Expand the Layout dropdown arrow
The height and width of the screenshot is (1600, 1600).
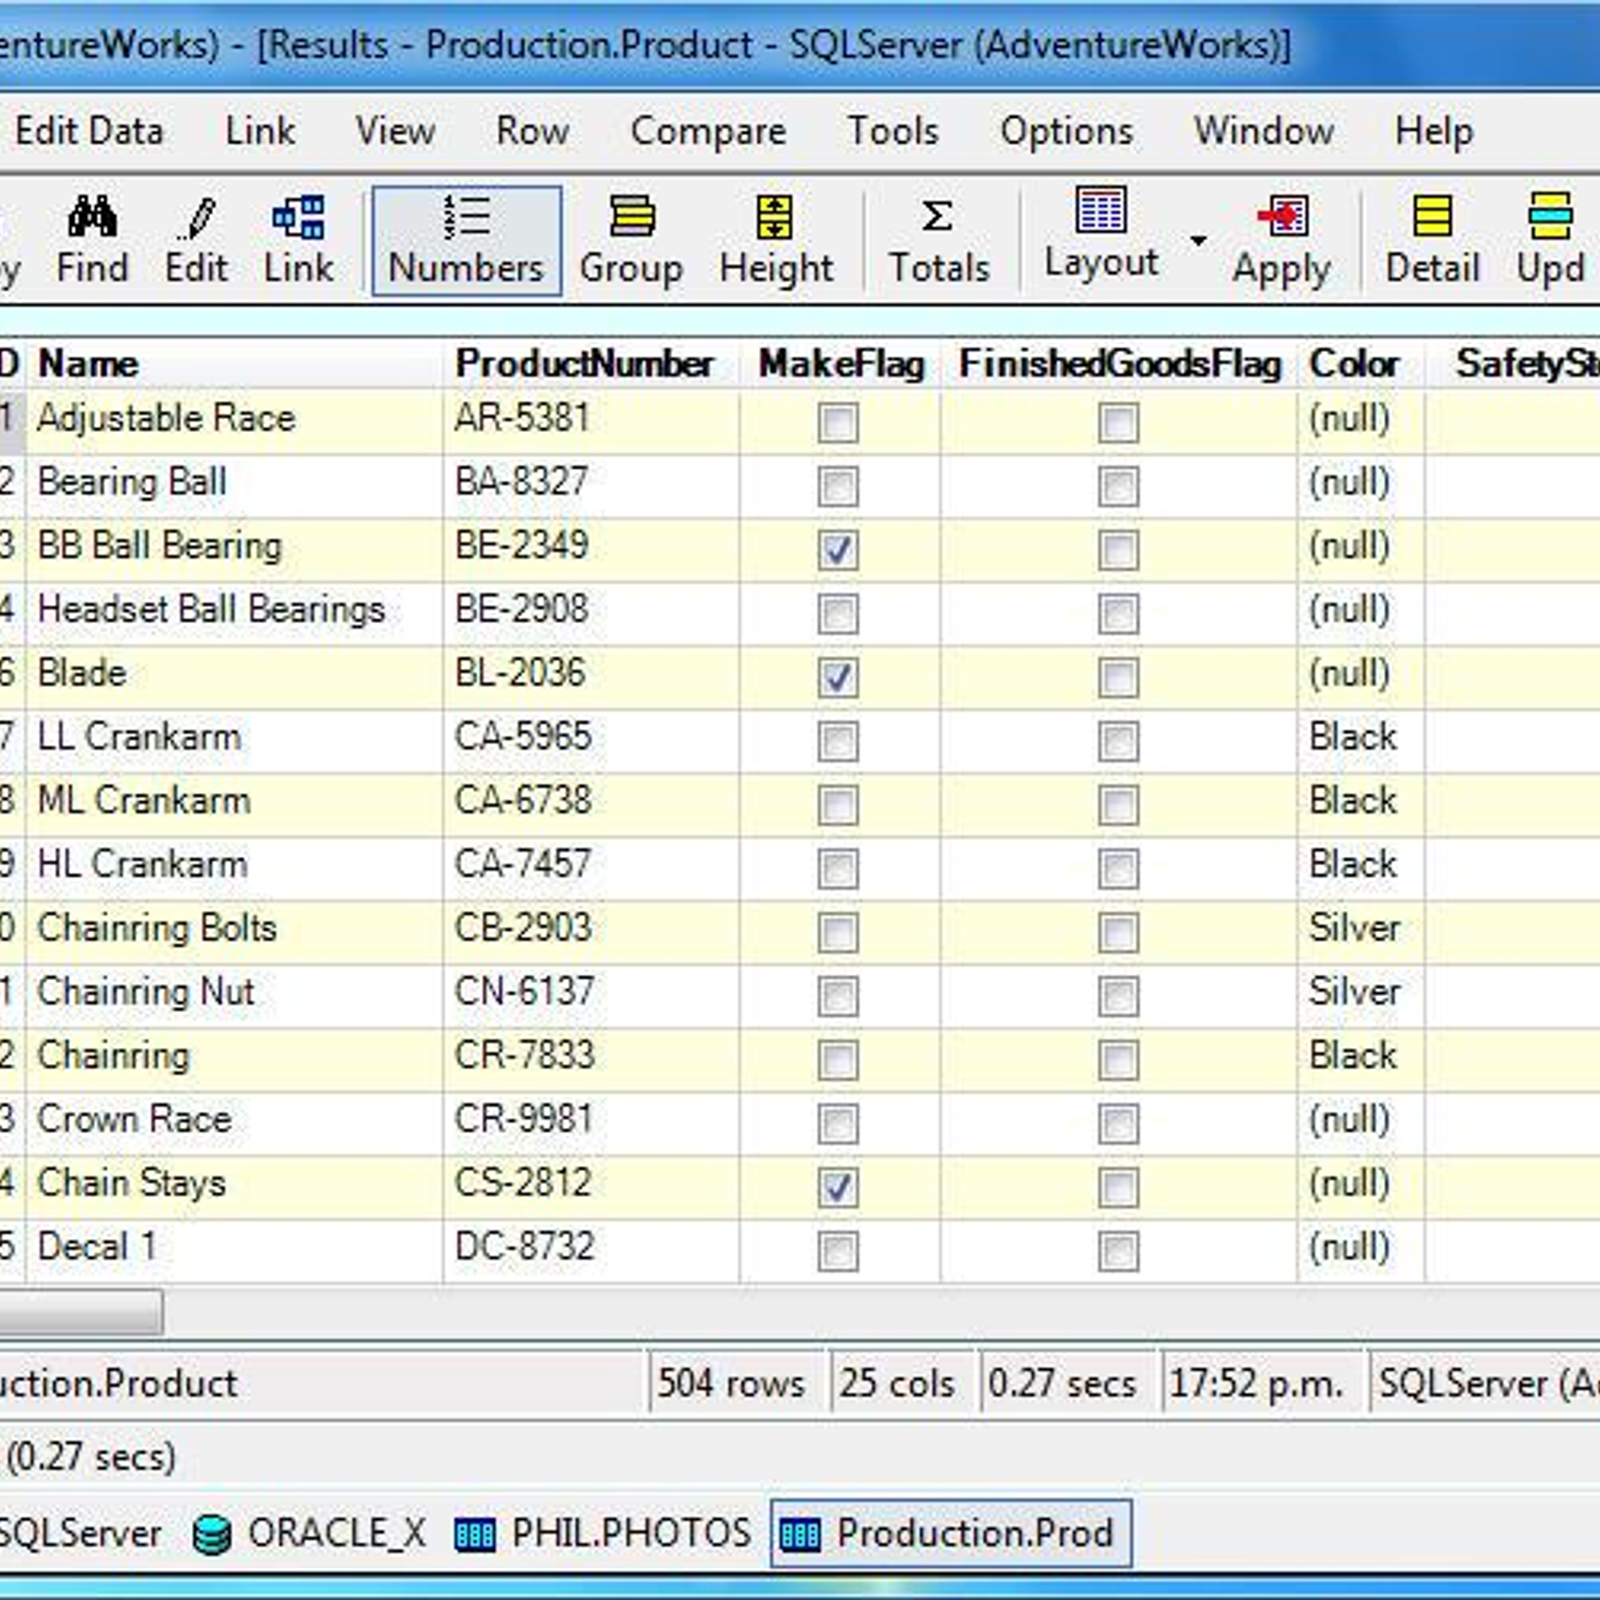(1198, 240)
